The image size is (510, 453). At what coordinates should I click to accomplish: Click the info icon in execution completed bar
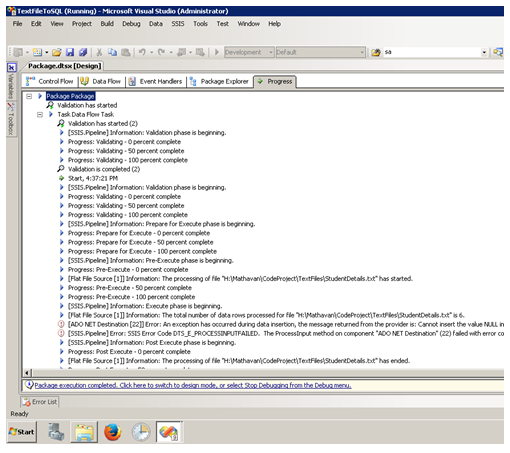[x=29, y=385]
